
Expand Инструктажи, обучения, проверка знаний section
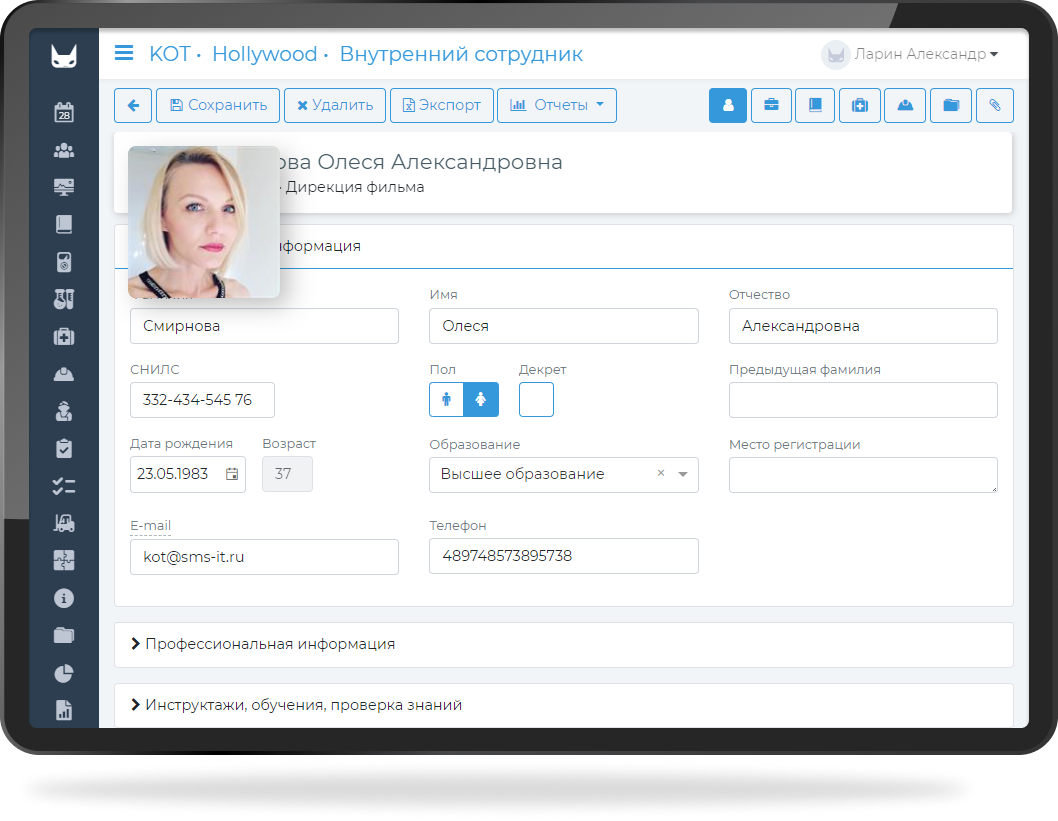coord(564,705)
